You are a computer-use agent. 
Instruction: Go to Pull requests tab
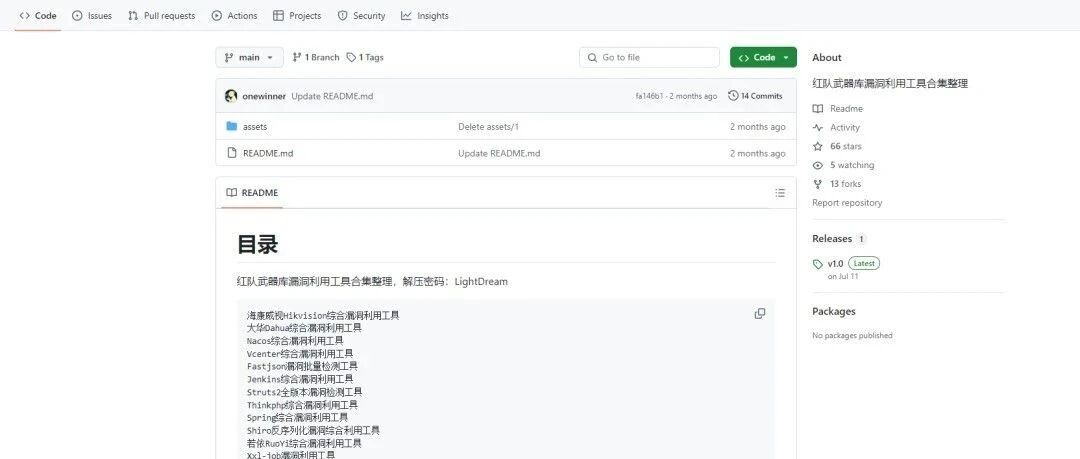pos(162,16)
